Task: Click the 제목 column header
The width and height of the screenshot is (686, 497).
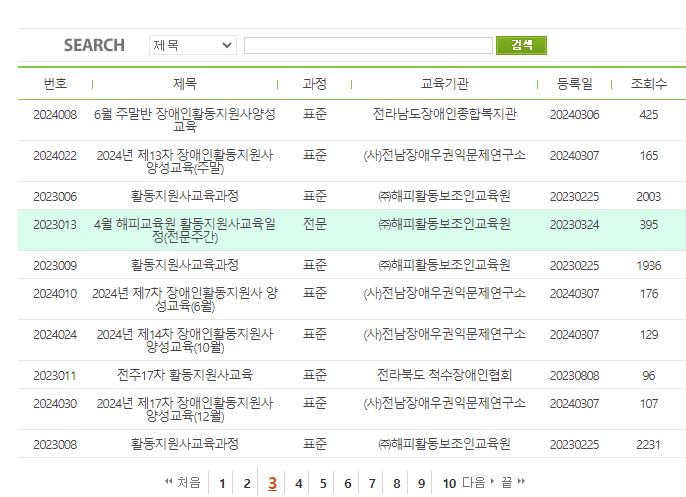Action: [x=185, y=84]
